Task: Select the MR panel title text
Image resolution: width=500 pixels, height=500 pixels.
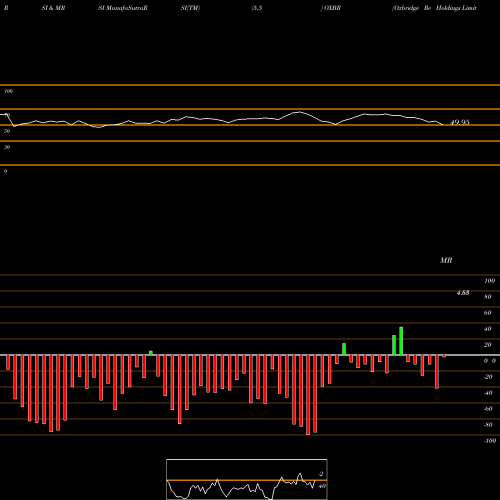Action: tap(446, 260)
